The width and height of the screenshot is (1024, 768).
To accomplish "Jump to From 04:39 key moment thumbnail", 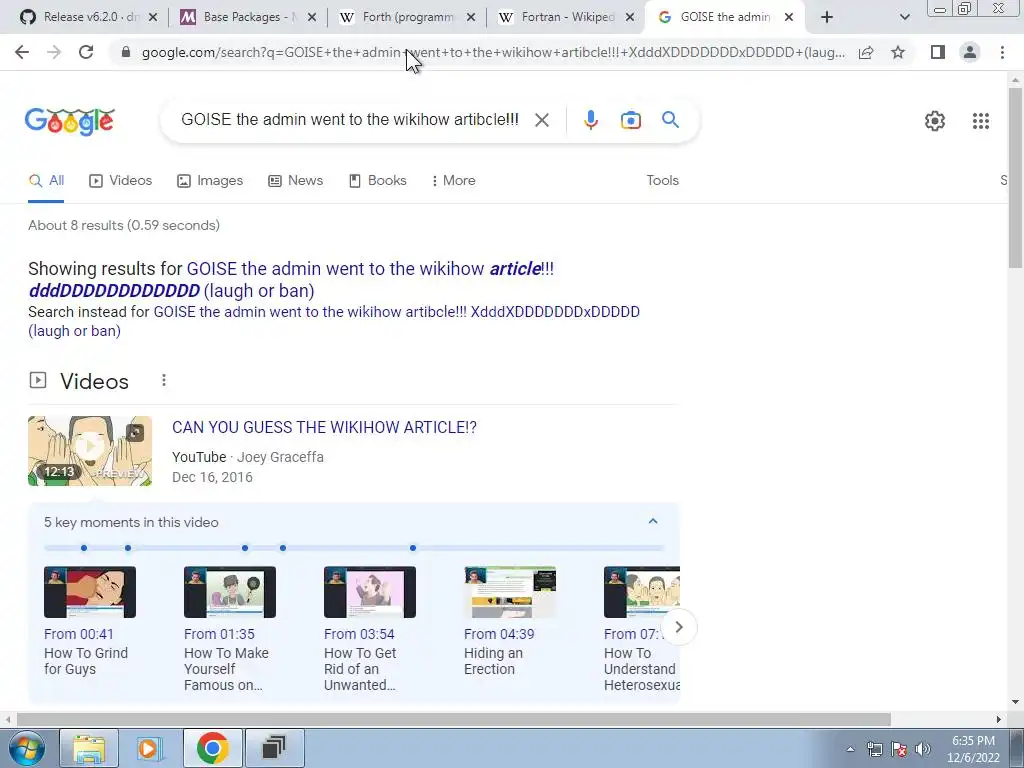I will pyautogui.click(x=509, y=592).
